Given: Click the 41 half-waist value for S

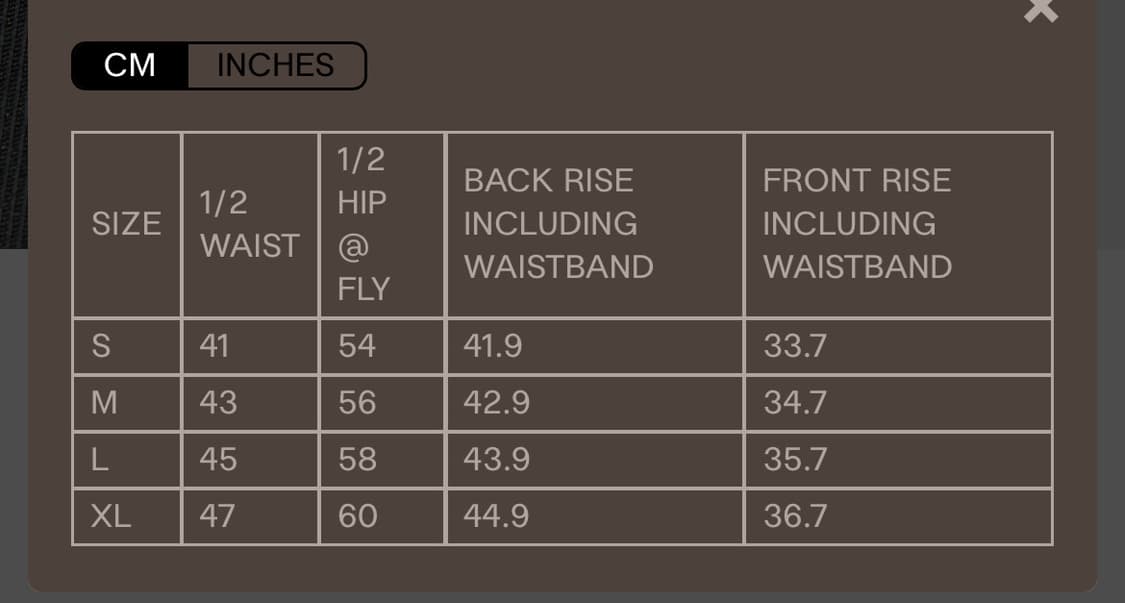Looking at the screenshot, I should point(215,346).
